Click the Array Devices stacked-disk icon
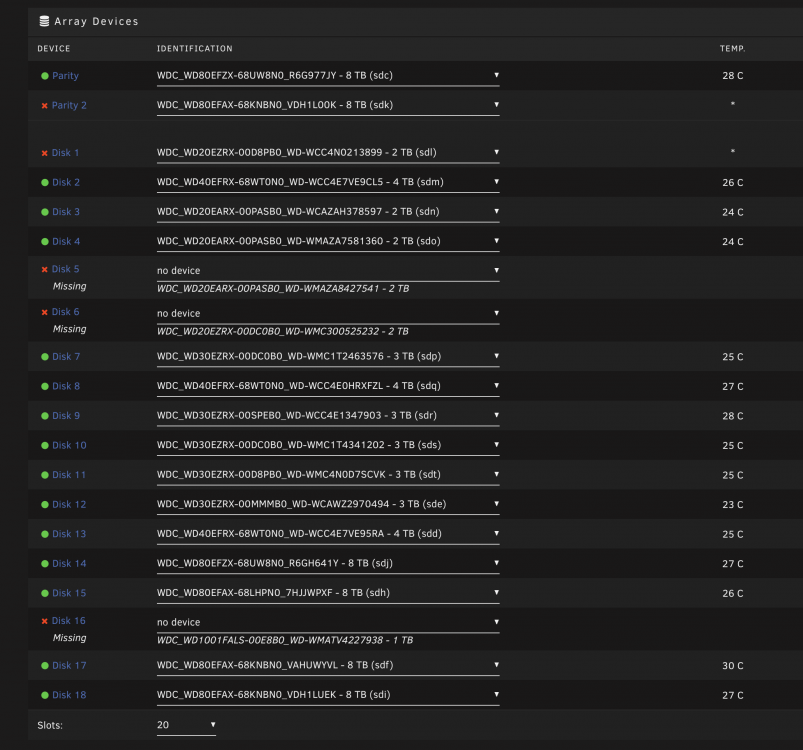 (x=45, y=21)
